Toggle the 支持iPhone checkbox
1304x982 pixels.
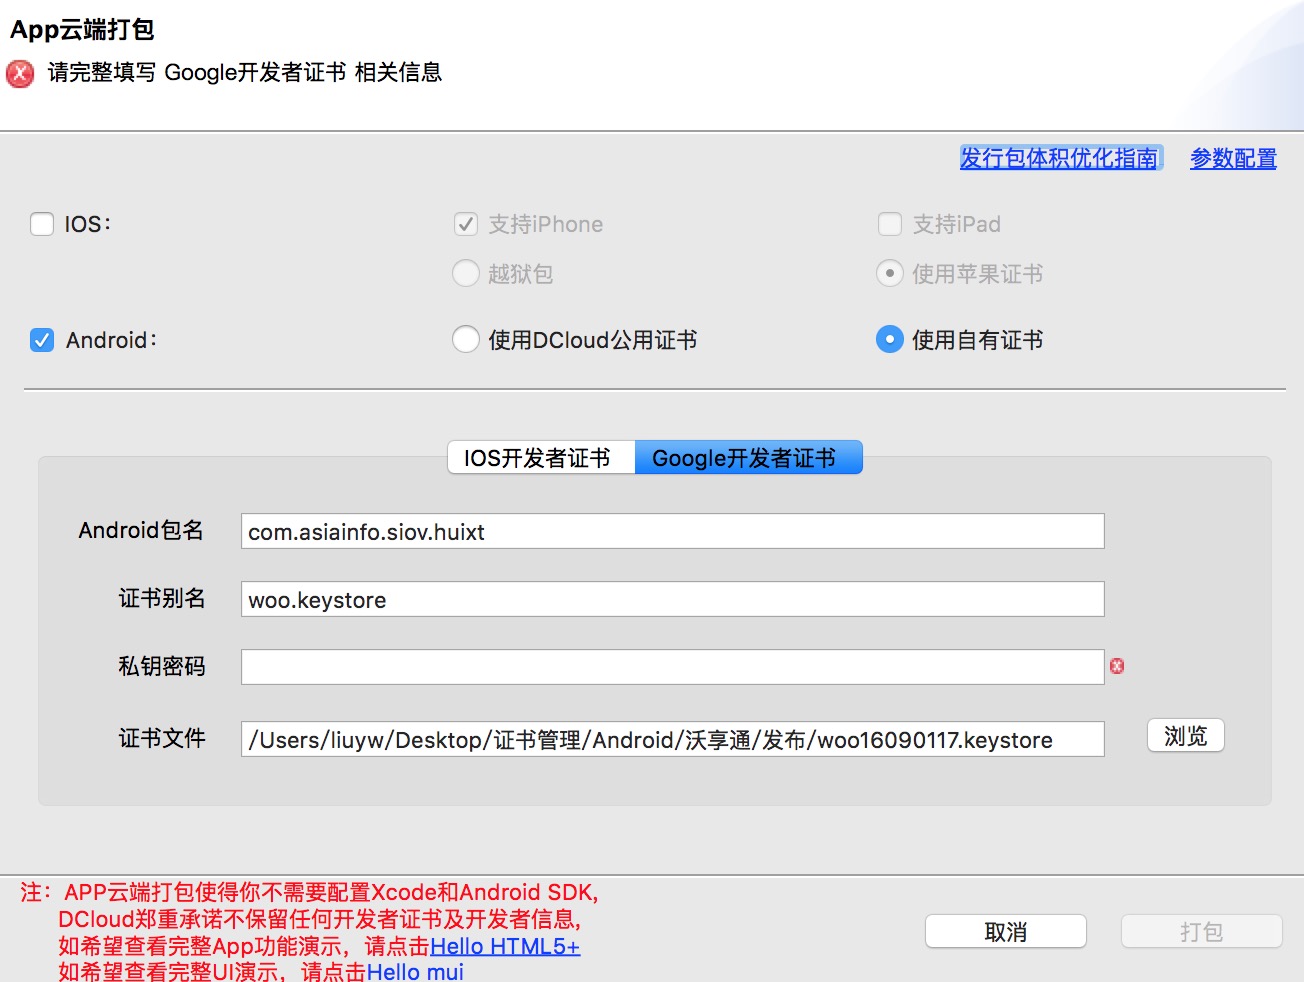coord(466,224)
